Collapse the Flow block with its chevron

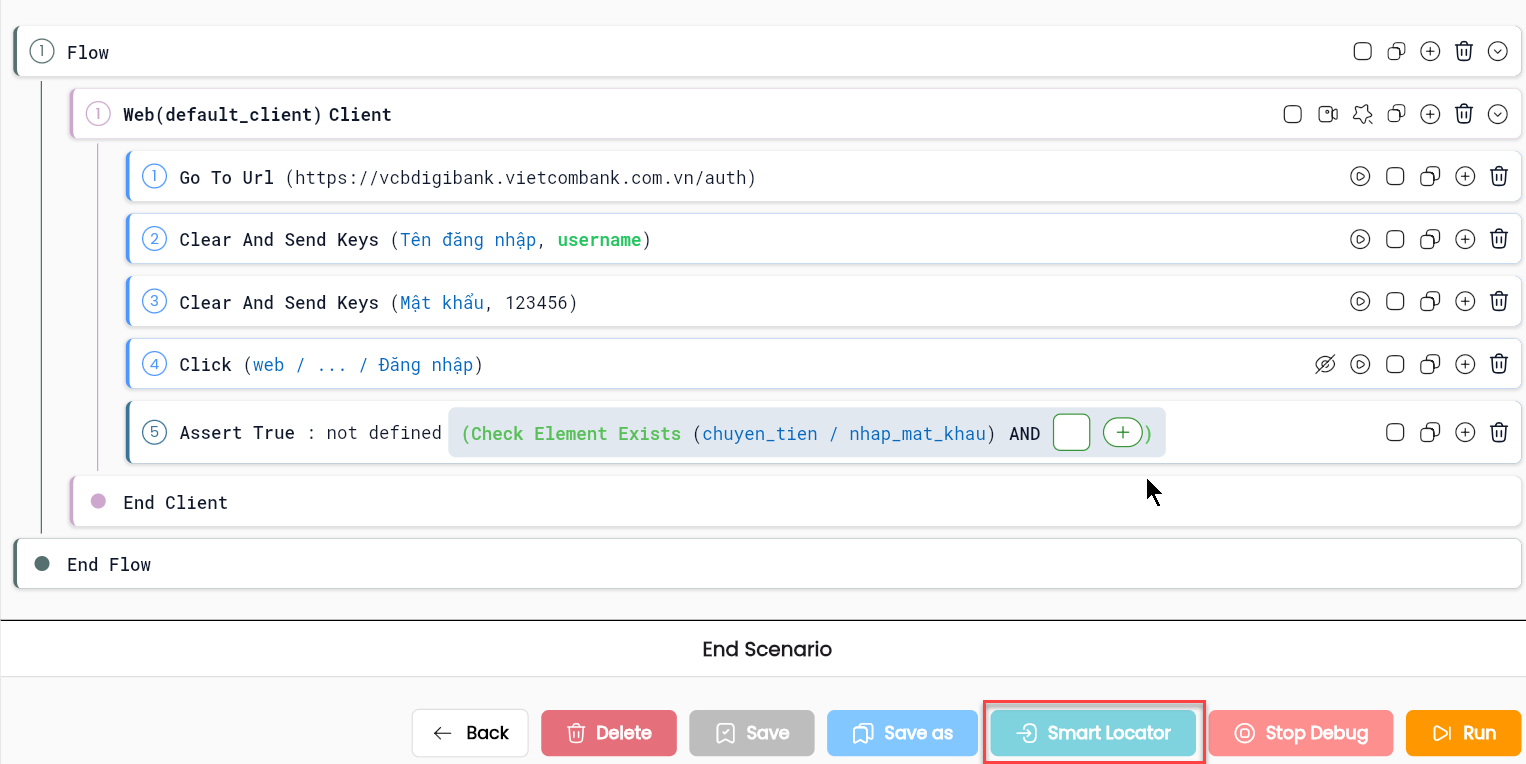click(1498, 52)
